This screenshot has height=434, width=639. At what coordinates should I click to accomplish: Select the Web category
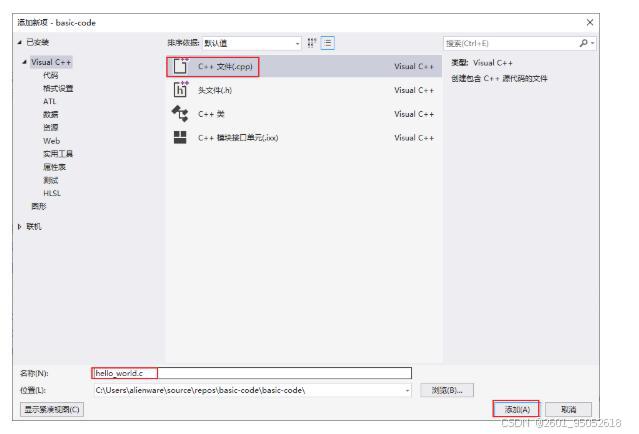tap(52, 141)
